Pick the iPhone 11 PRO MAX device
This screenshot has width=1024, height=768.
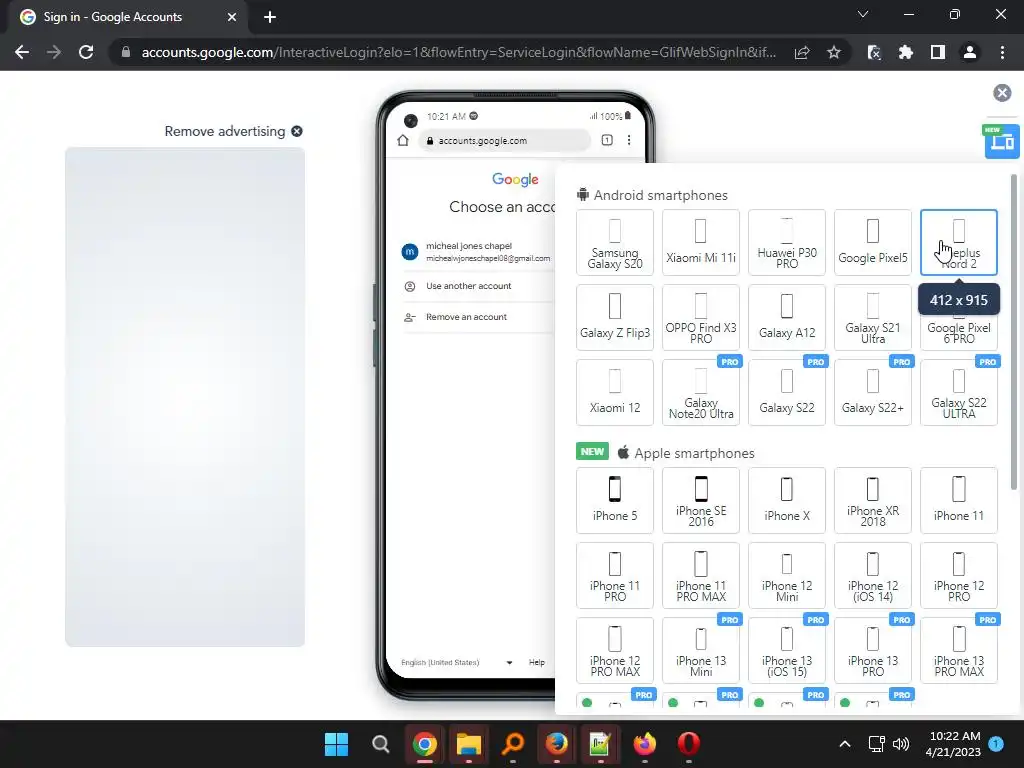pos(701,575)
